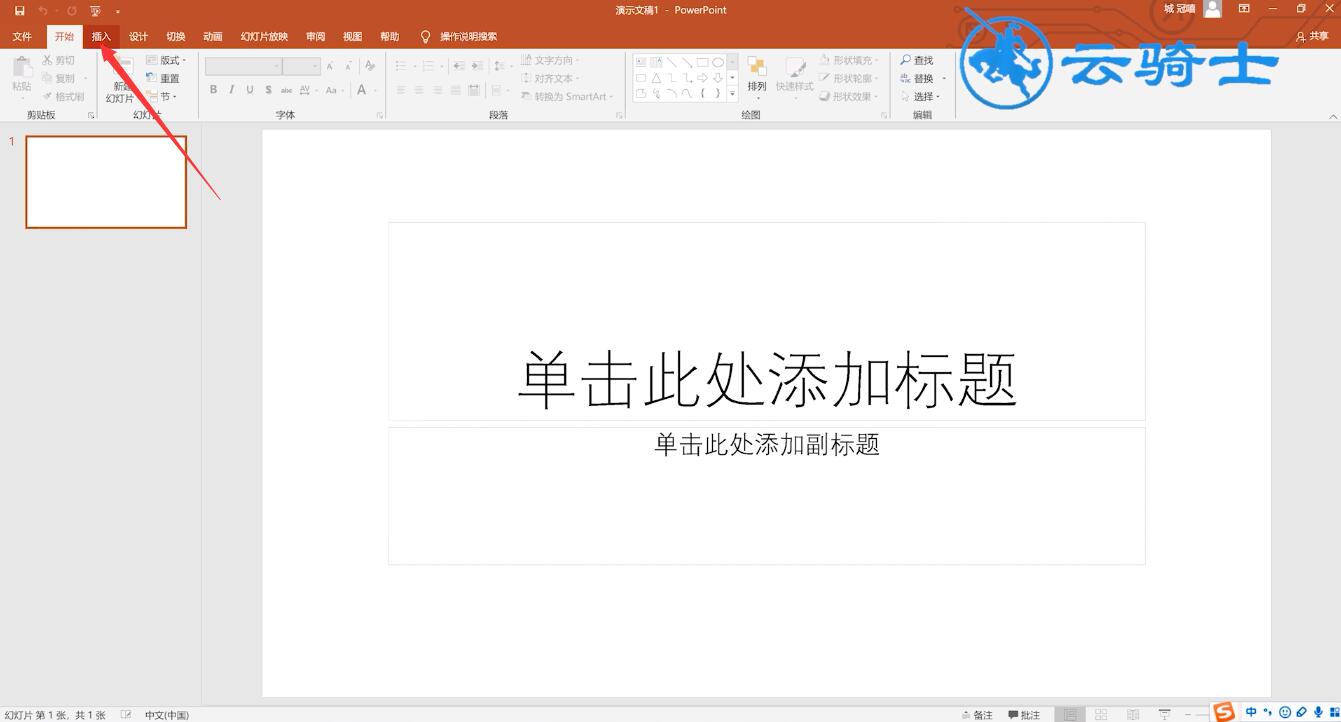Screen dimensions: 1341x722
Task: Open 备注 notes in status bar
Action: (977, 714)
